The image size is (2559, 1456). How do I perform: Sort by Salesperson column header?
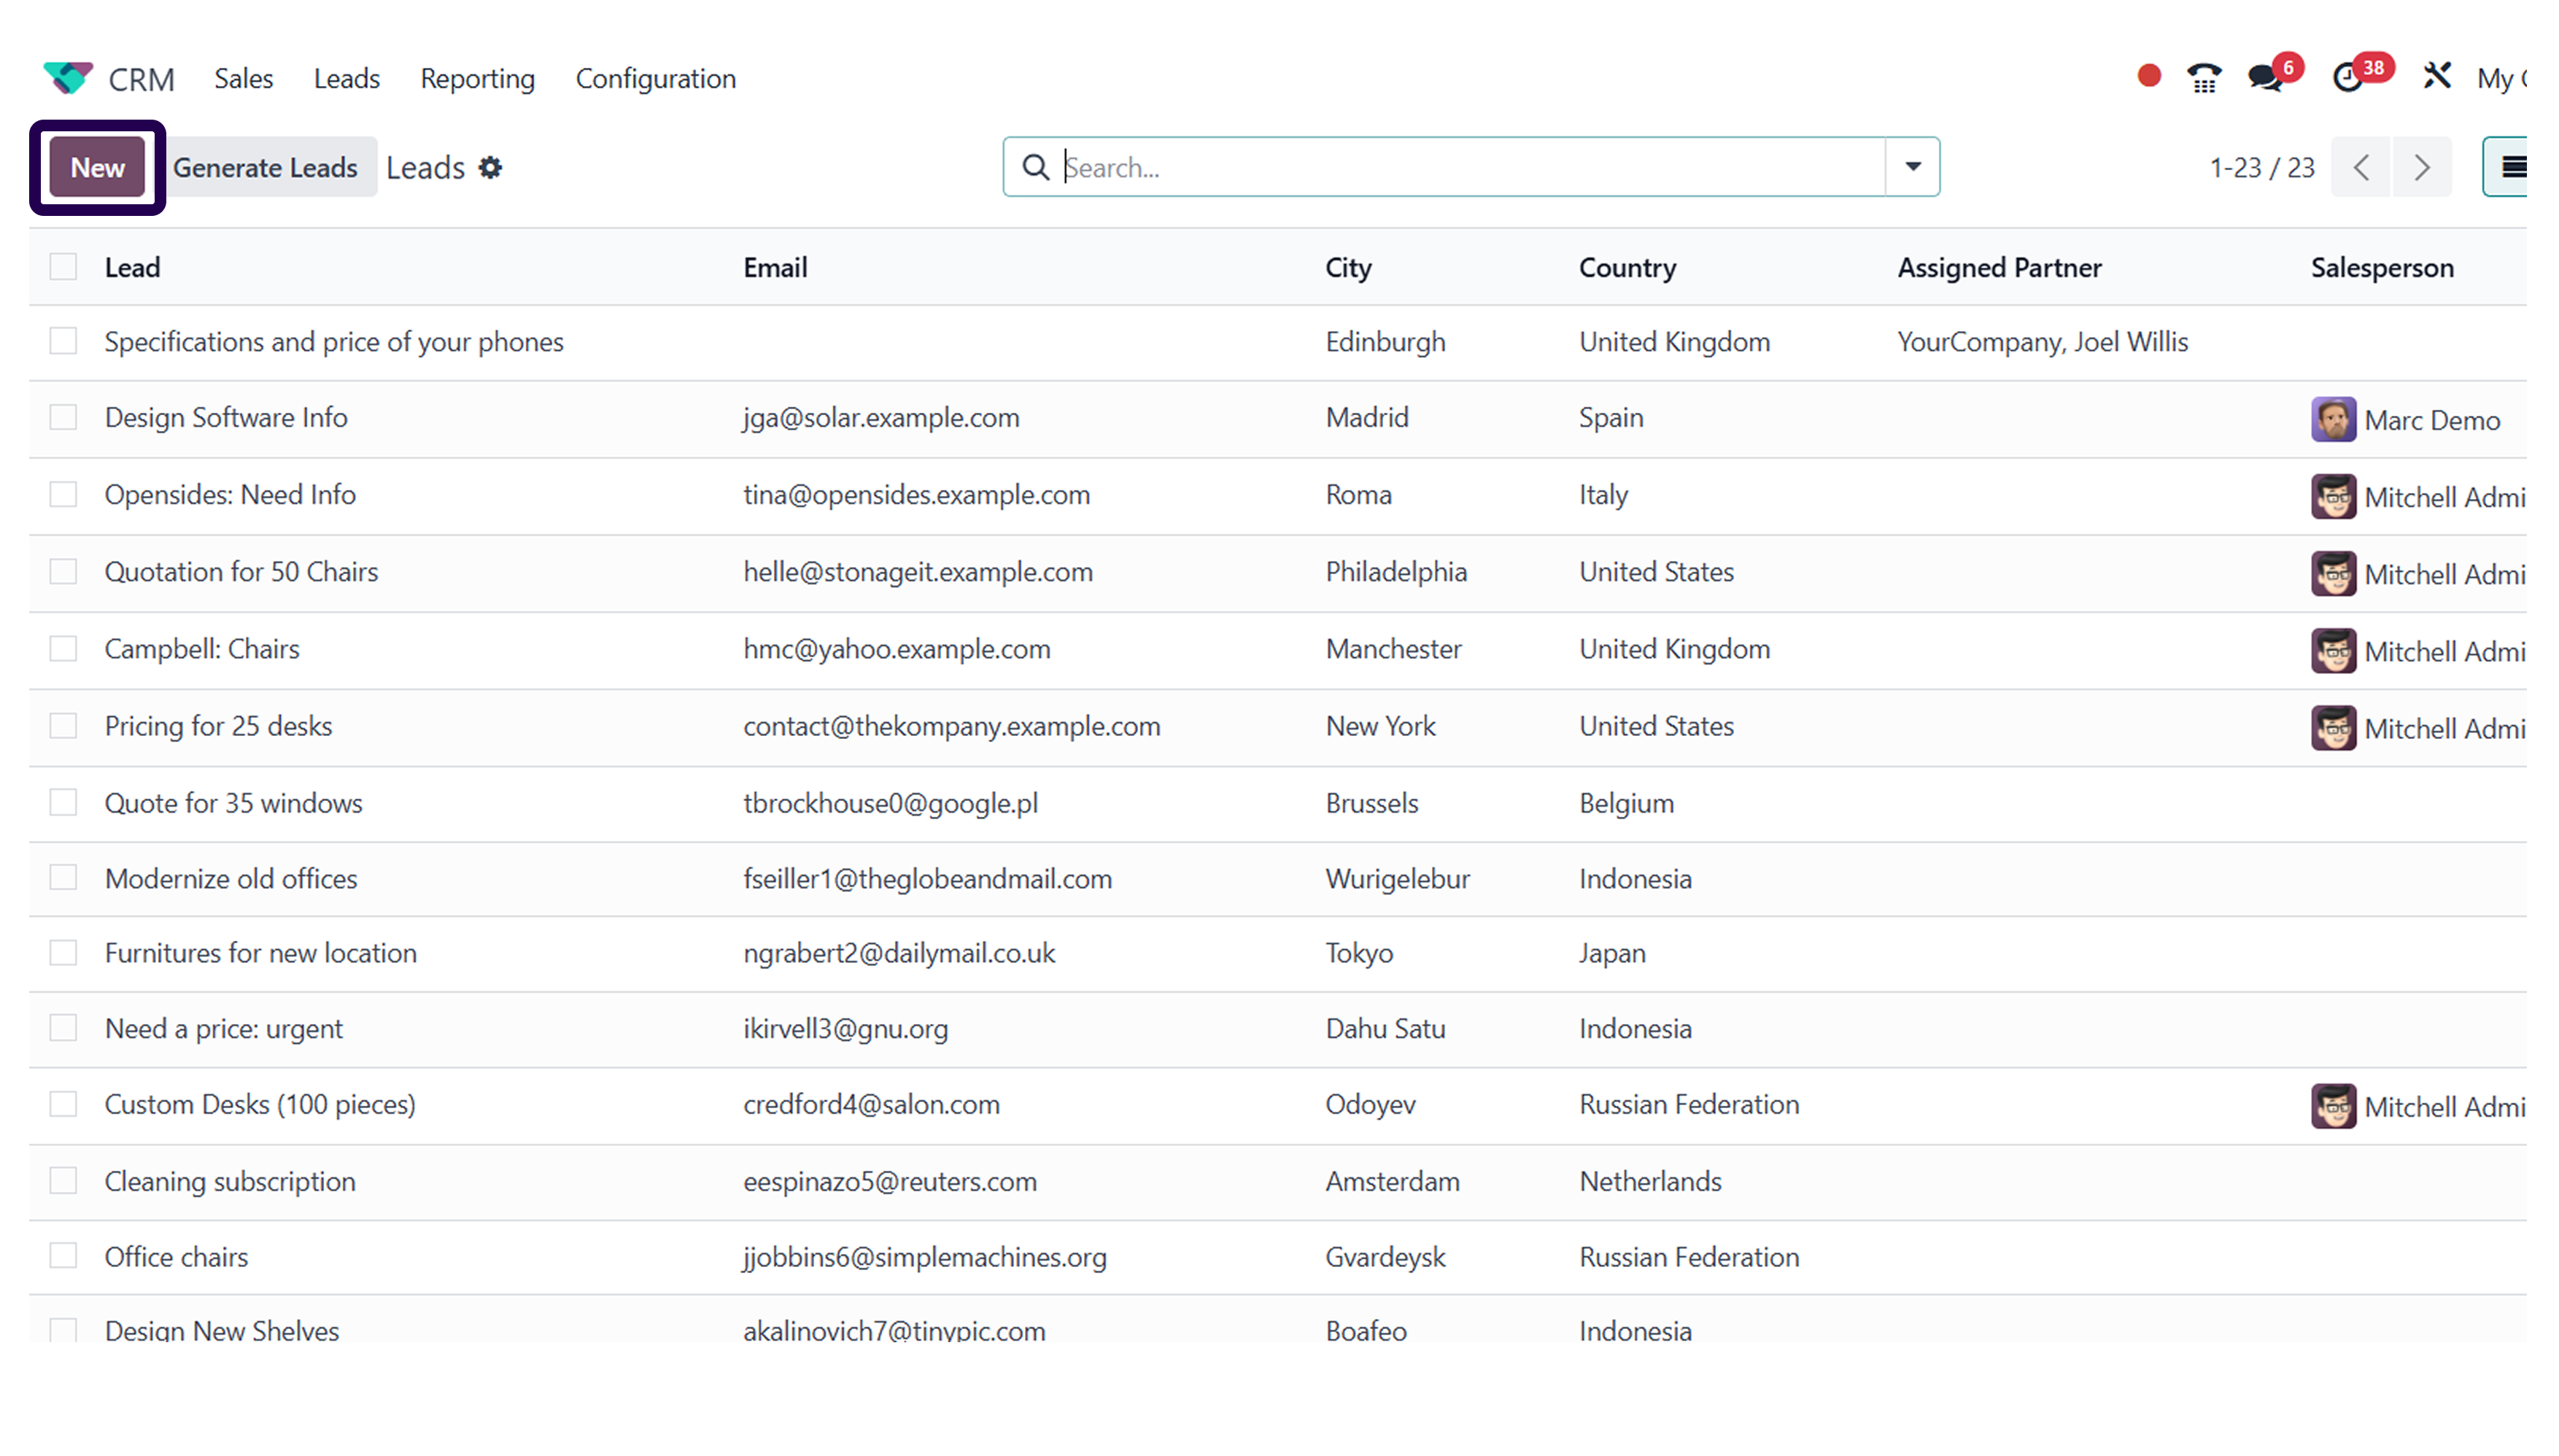[2382, 267]
